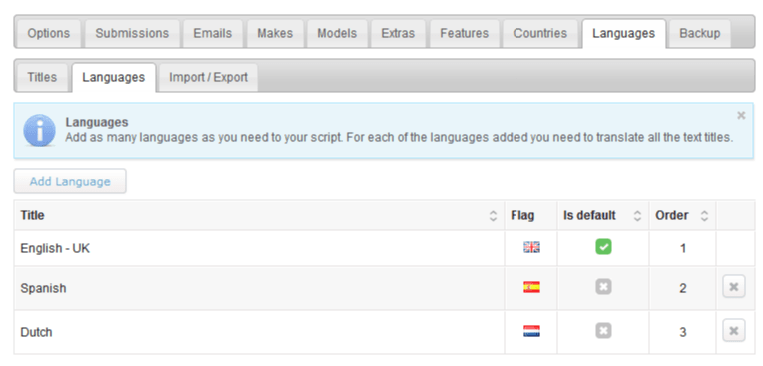Click the Spanish flag icon
The width and height of the screenshot is (763, 366).
tap(531, 287)
